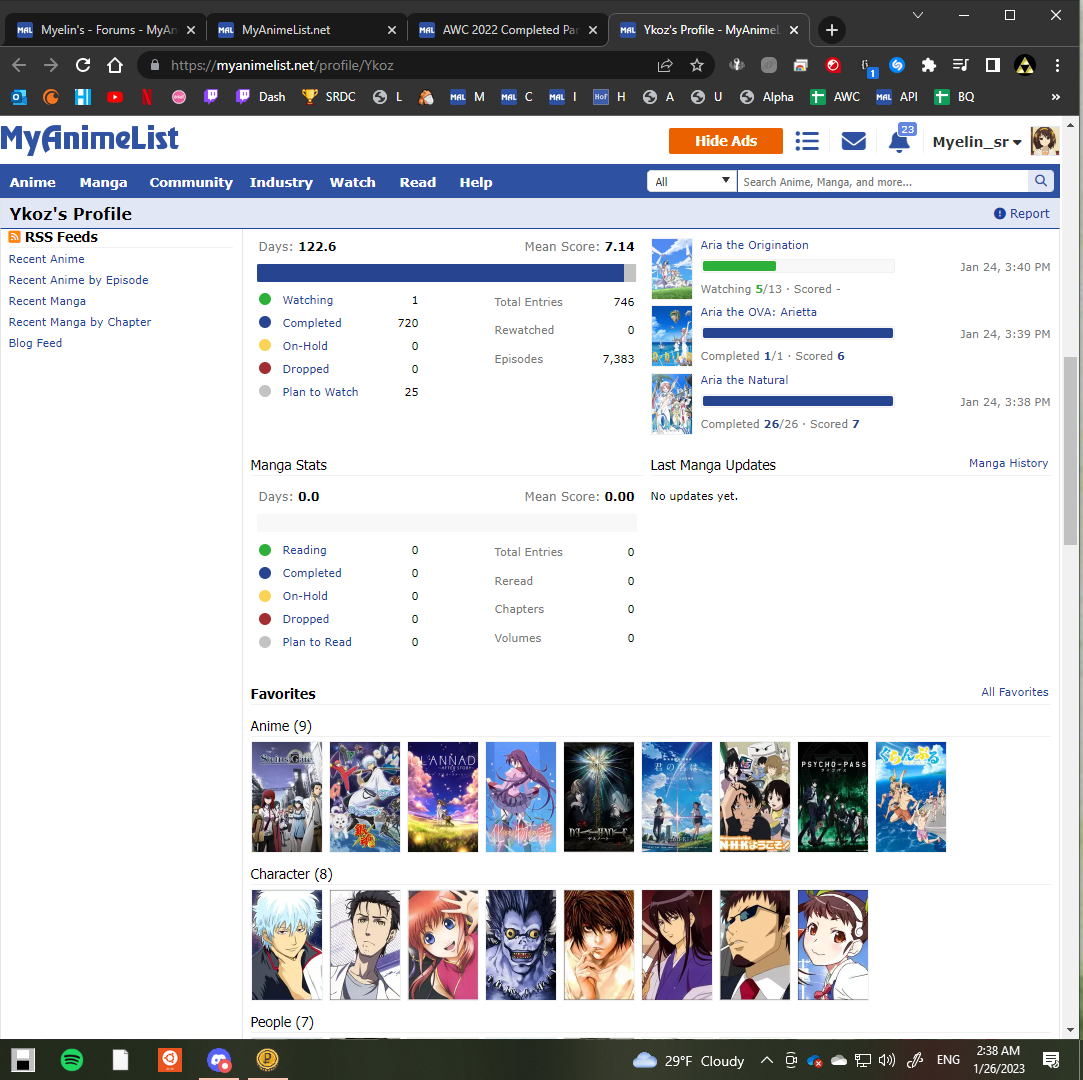
Task: Open the Manga History link
Action: click(x=1008, y=463)
